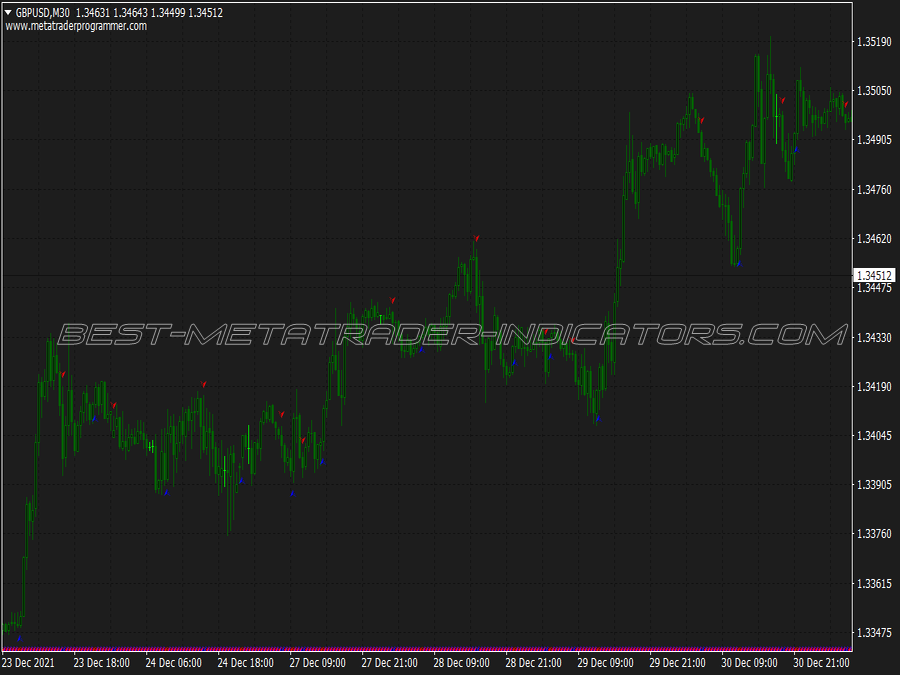Click time axis label 29 Dec 21:00
The image size is (900, 675).
677,663
